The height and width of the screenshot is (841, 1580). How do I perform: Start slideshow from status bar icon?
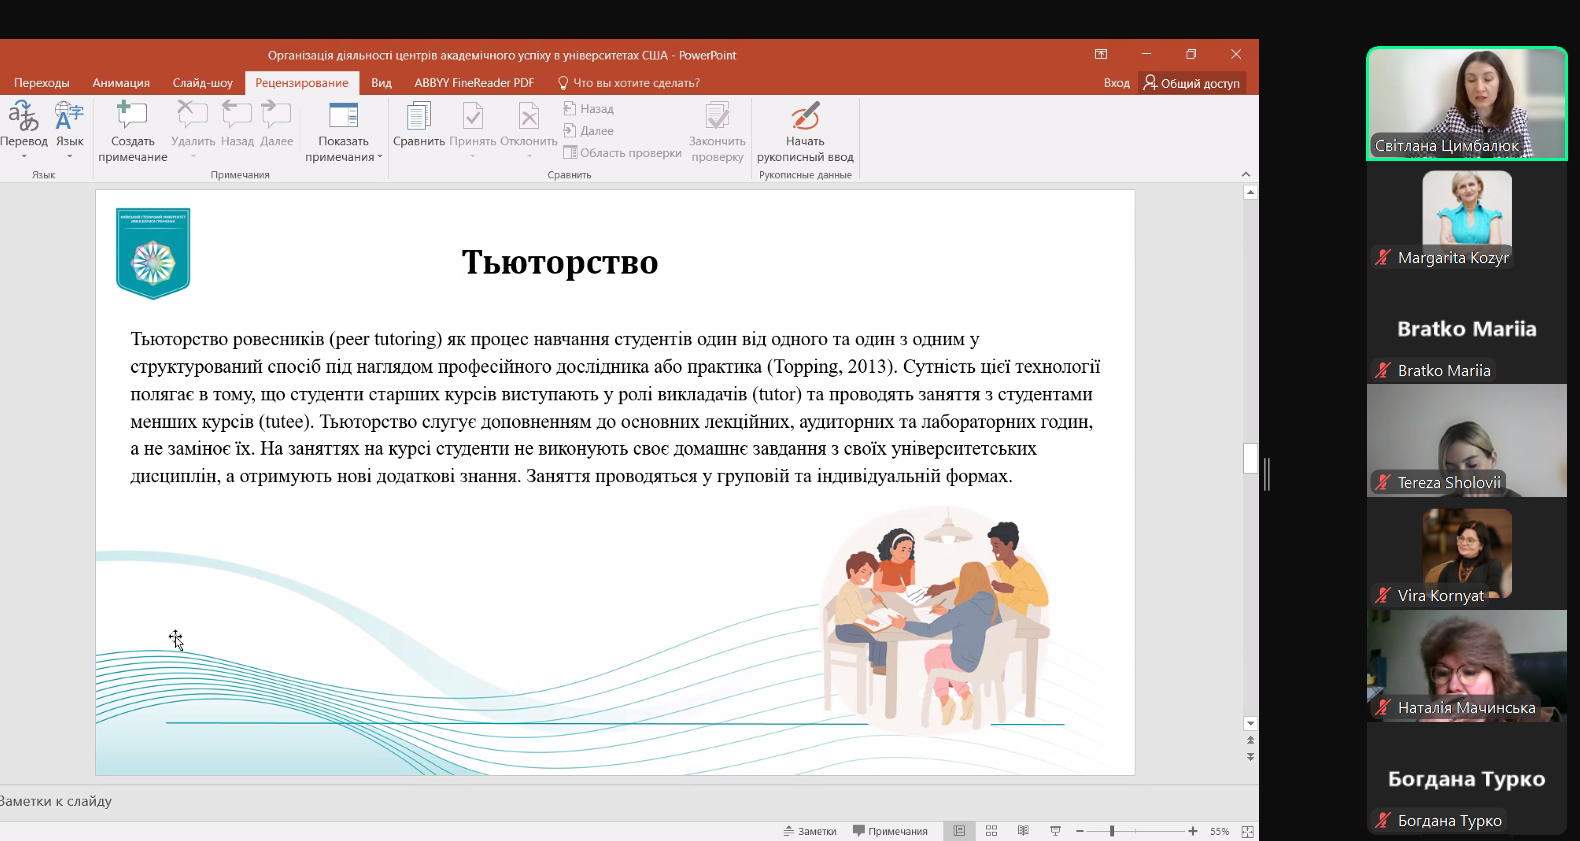(x=1055, y=831)
